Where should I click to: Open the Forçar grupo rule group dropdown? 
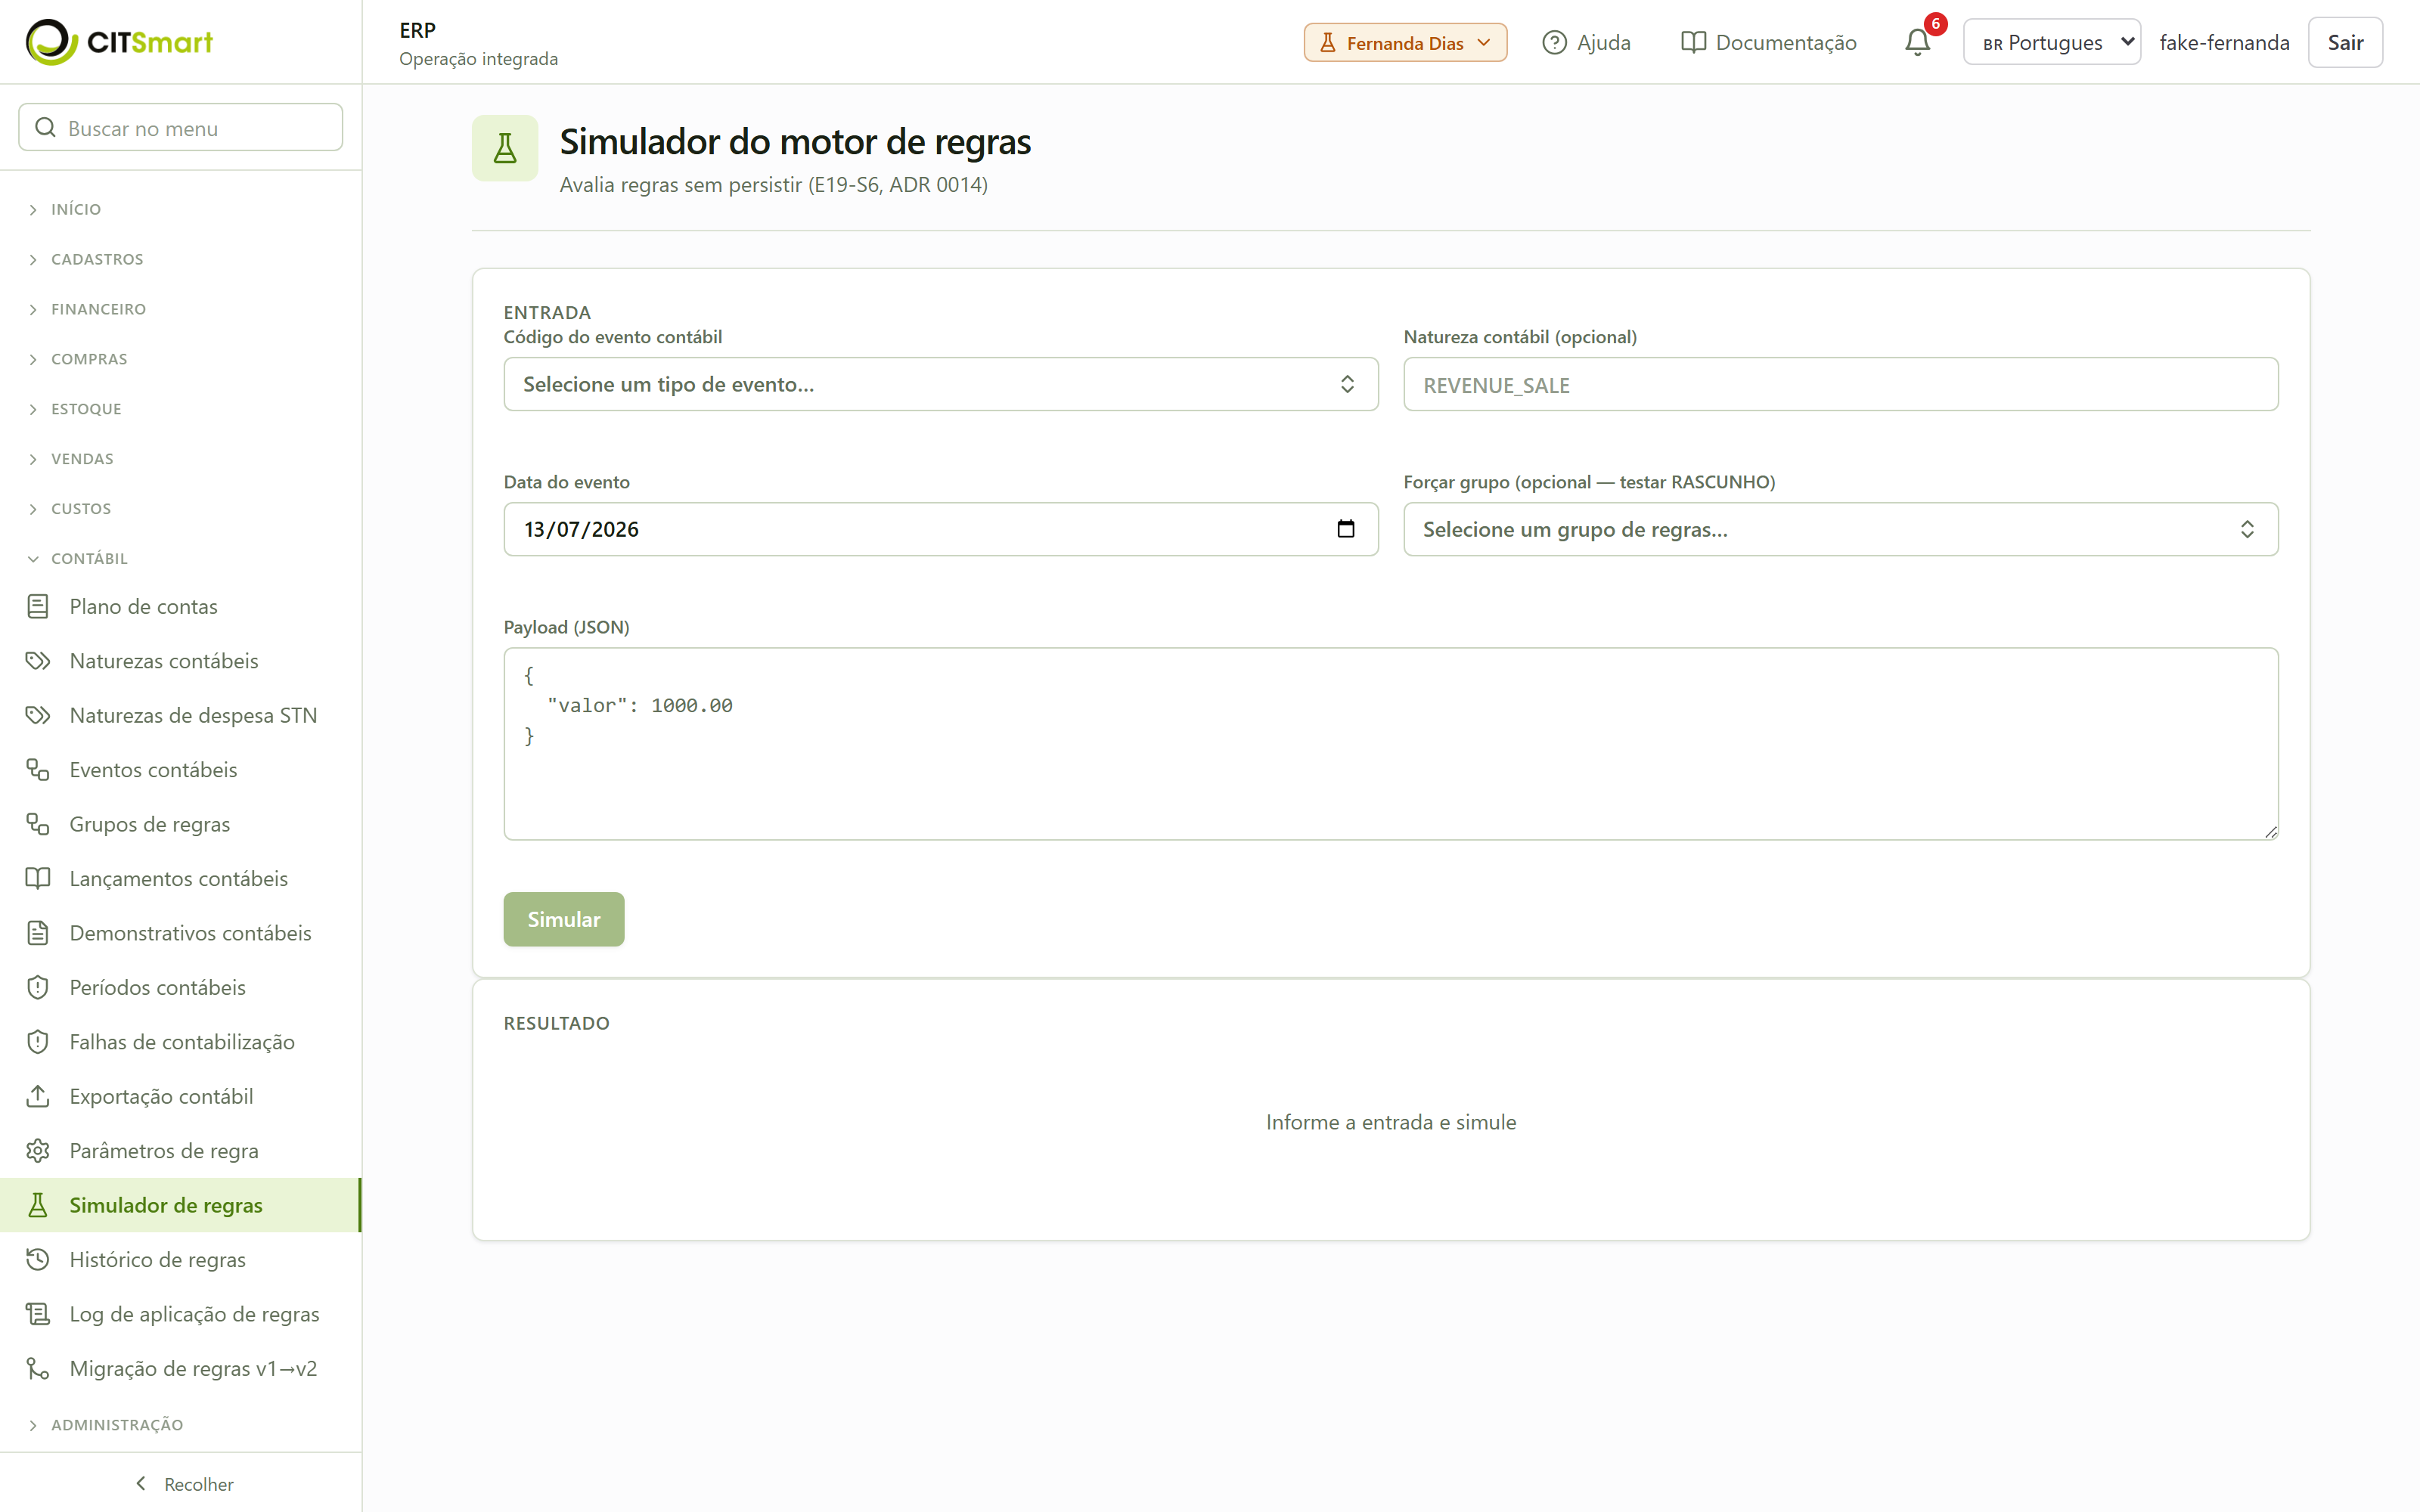point(1840,529)
